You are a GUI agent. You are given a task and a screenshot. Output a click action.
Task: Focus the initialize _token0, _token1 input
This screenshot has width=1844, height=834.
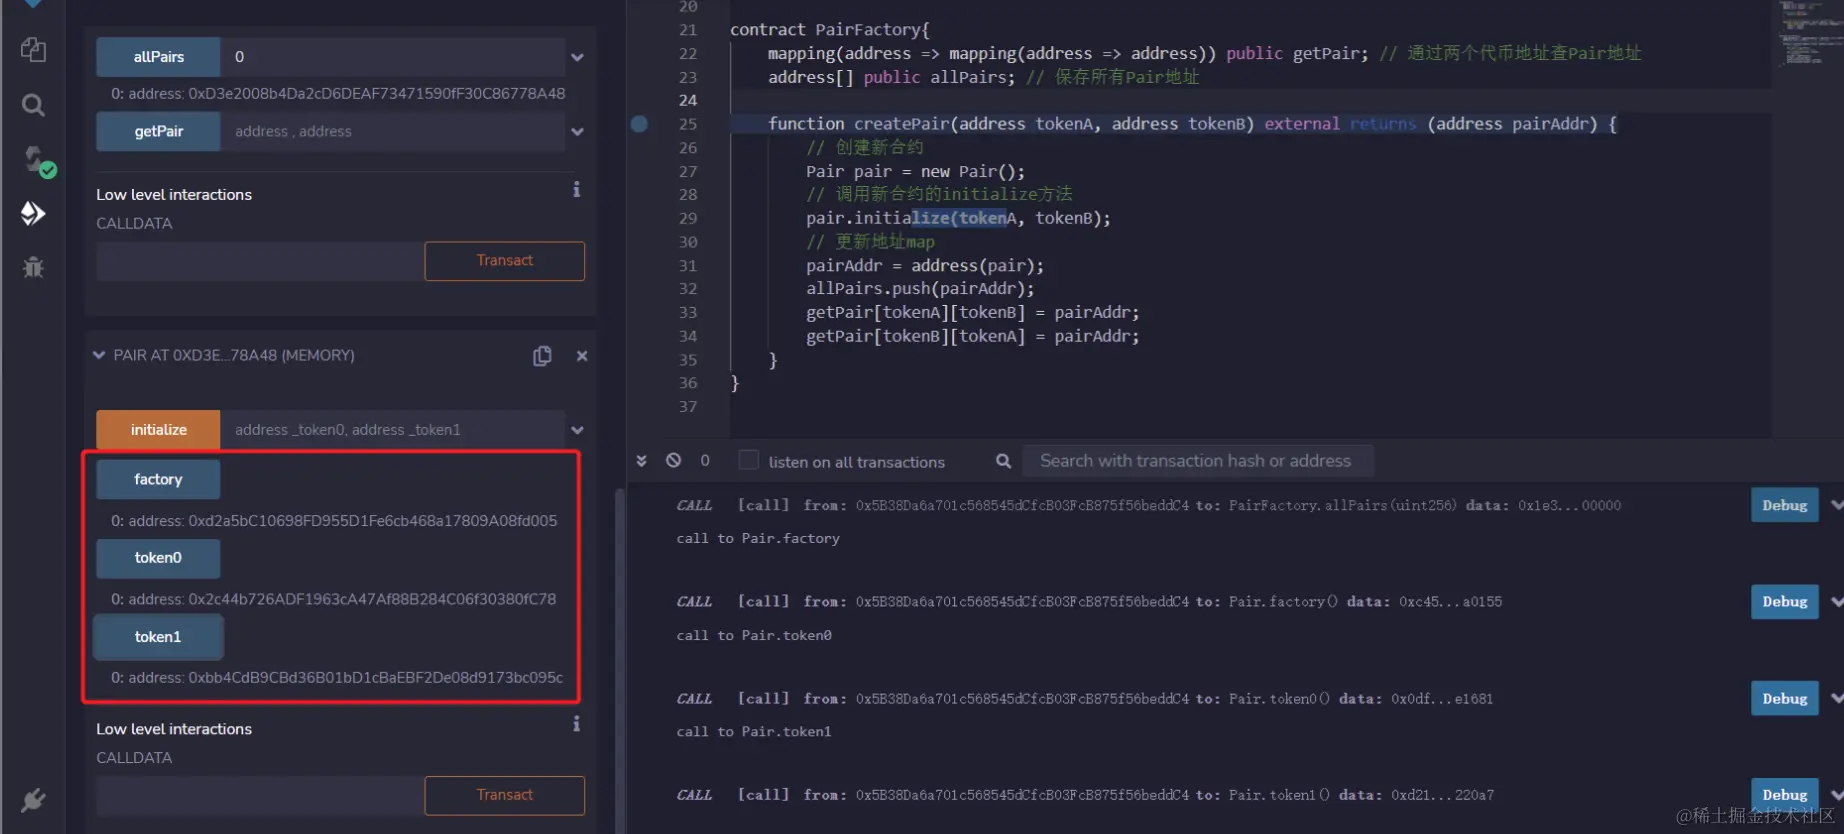[393, 430]
